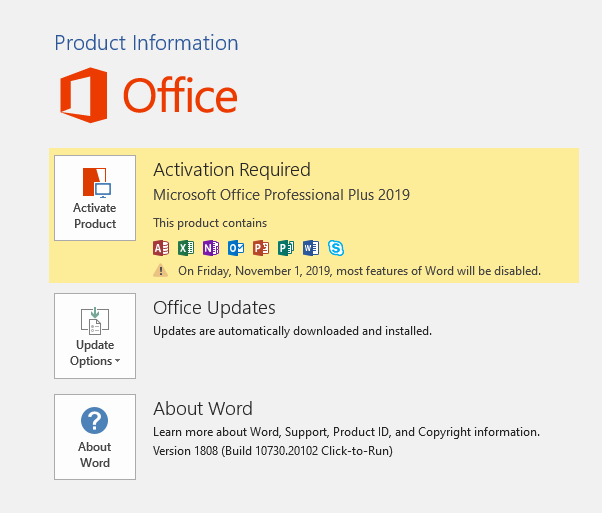Click the About Word heading text

[x=203, y=409]
